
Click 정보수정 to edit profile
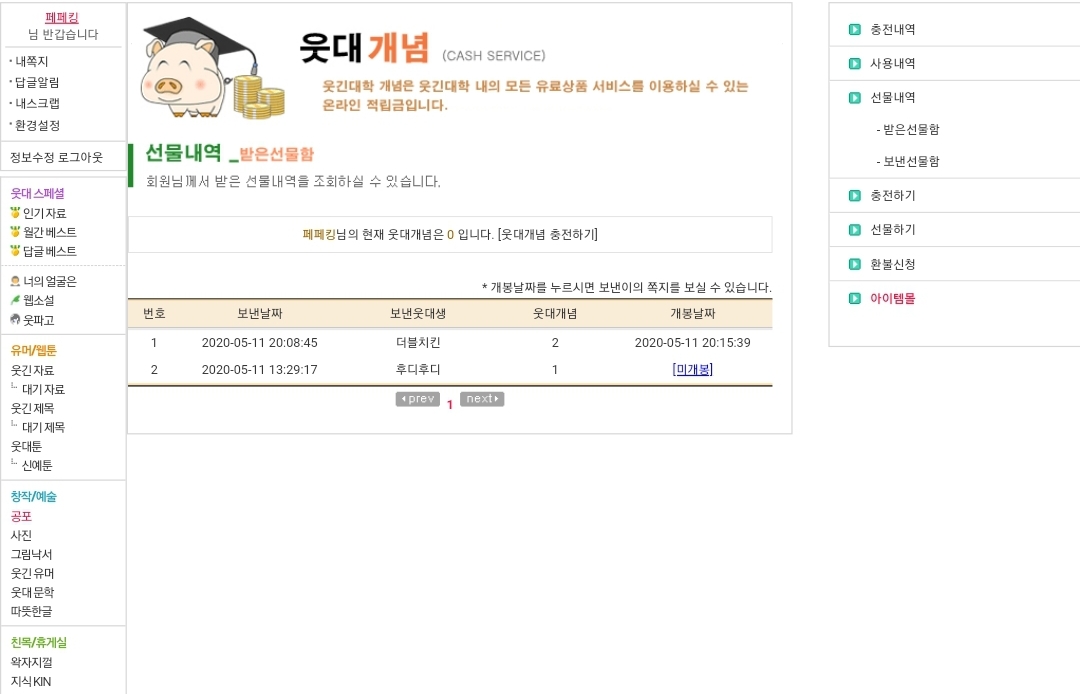click(x=32, y=158)
